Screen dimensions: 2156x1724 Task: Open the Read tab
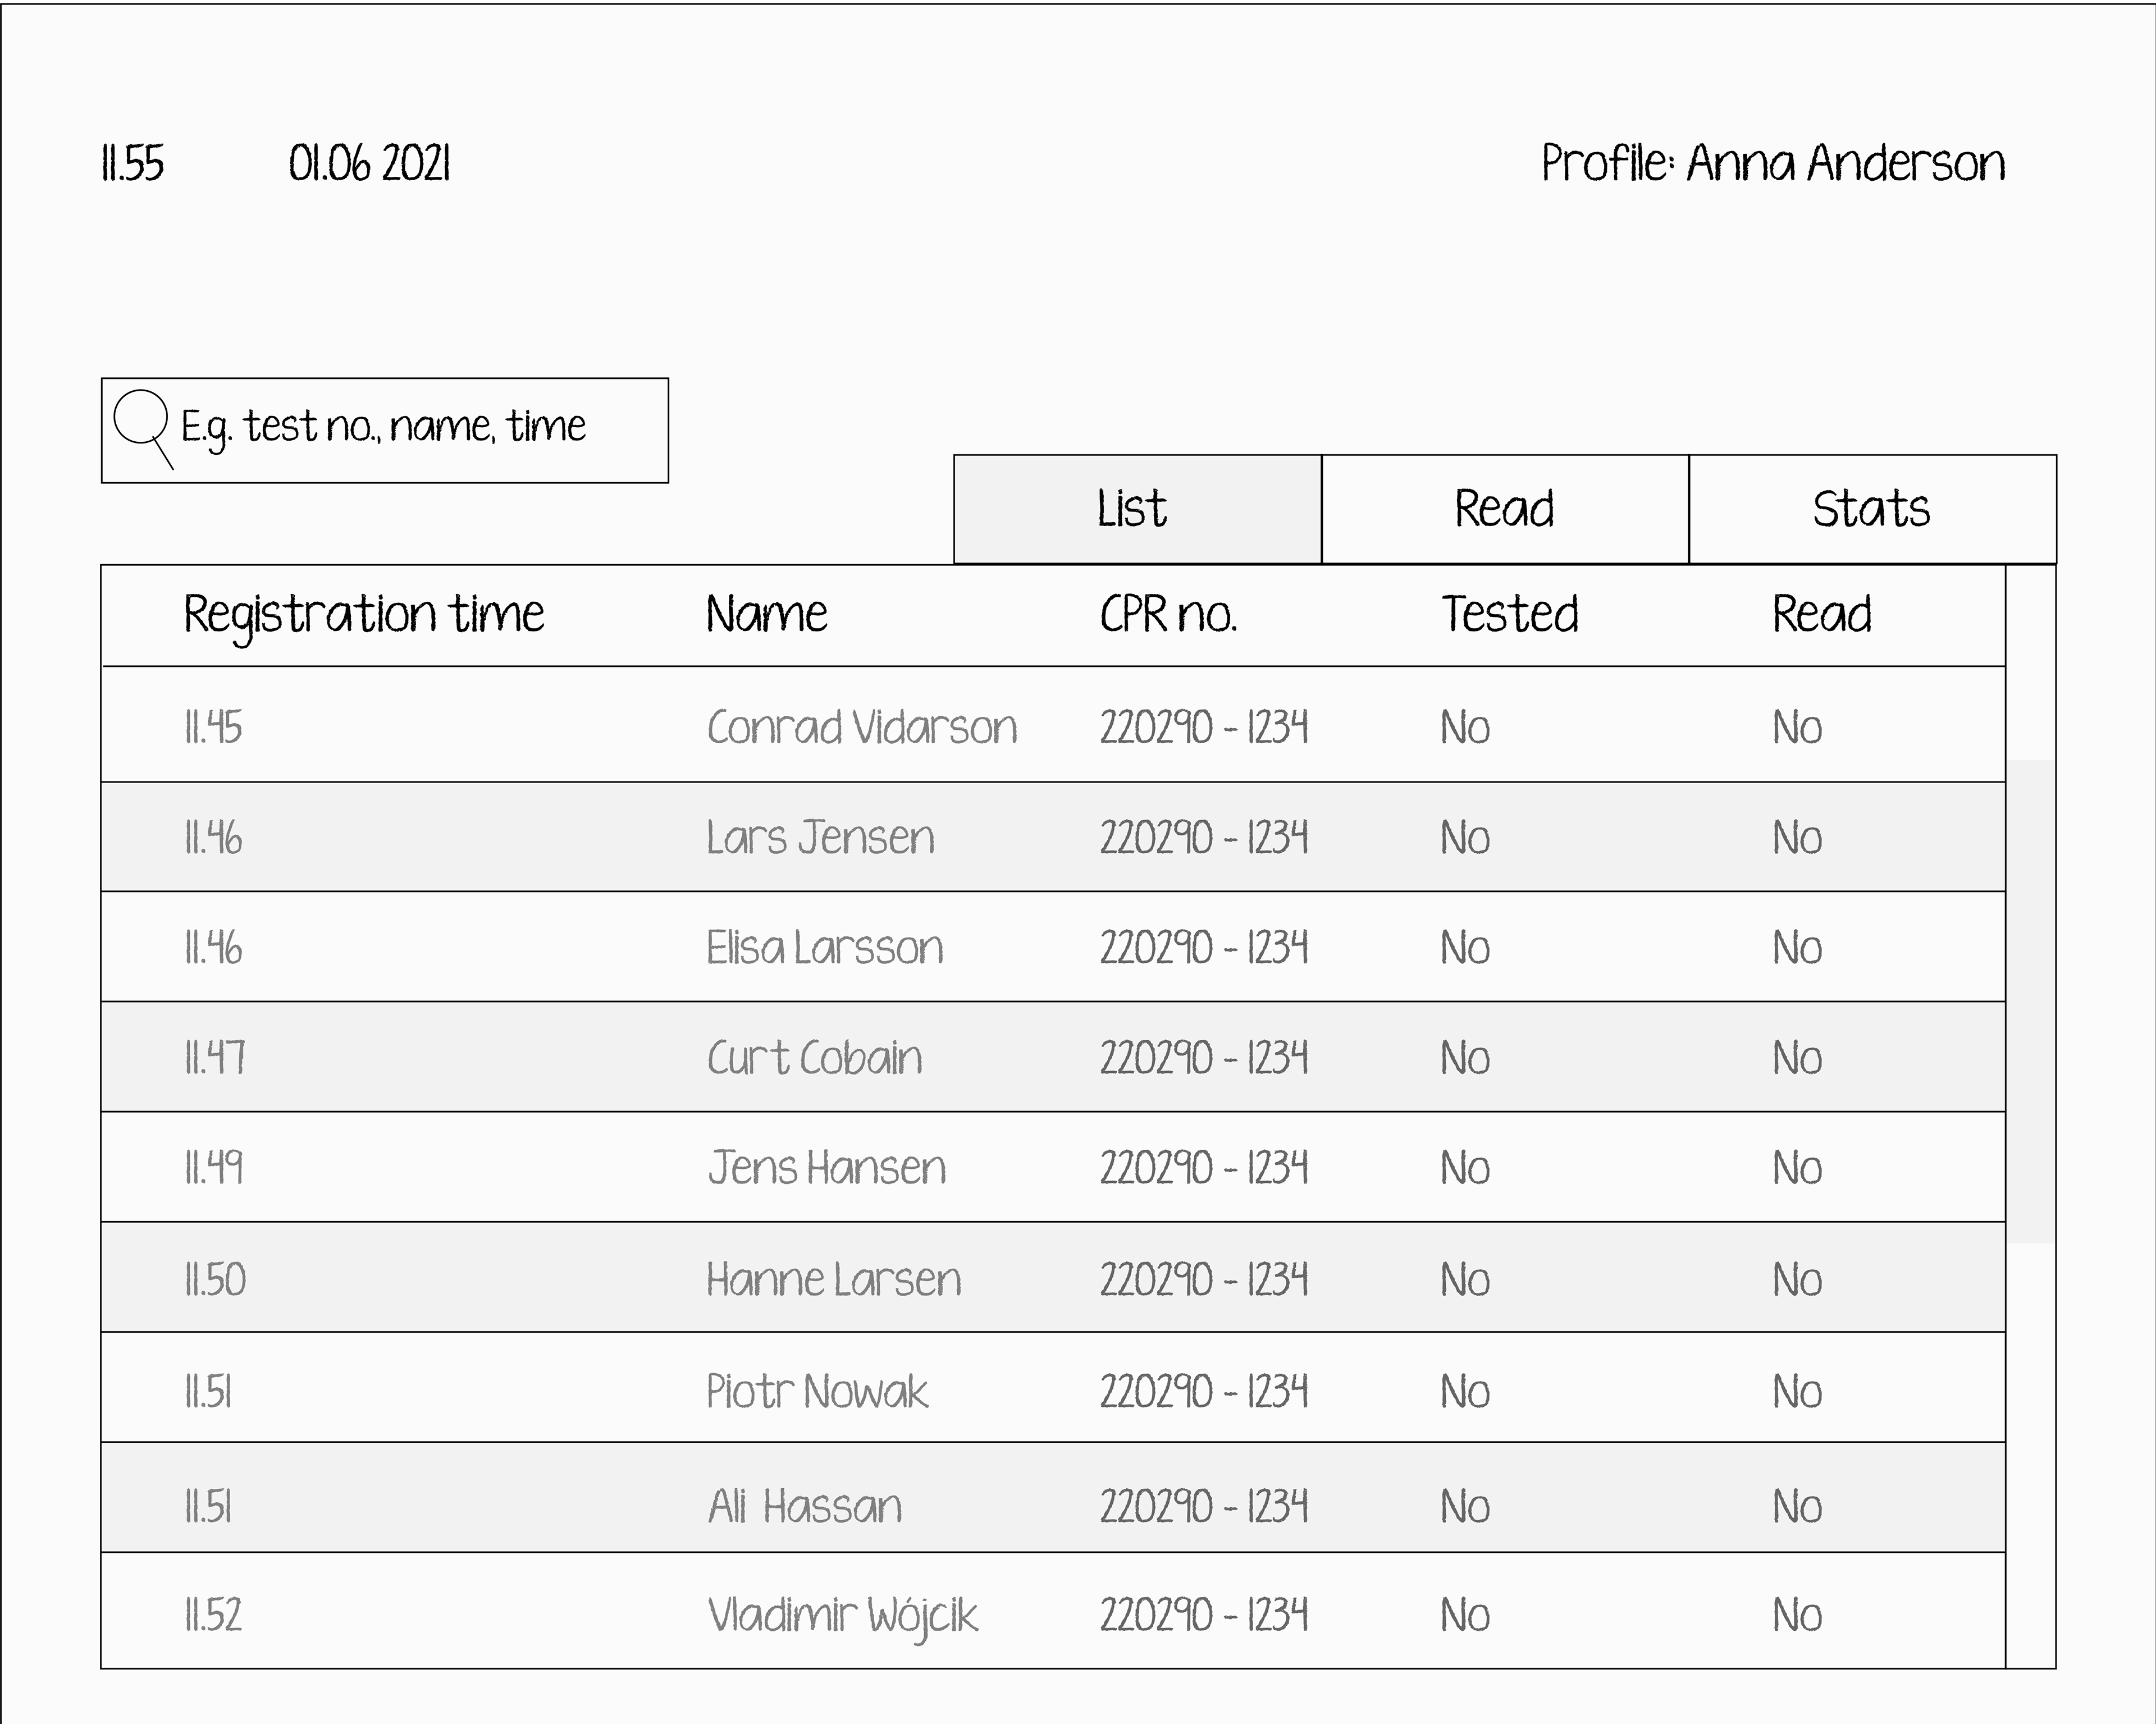pyautogui.click(x=1504, y=509)
